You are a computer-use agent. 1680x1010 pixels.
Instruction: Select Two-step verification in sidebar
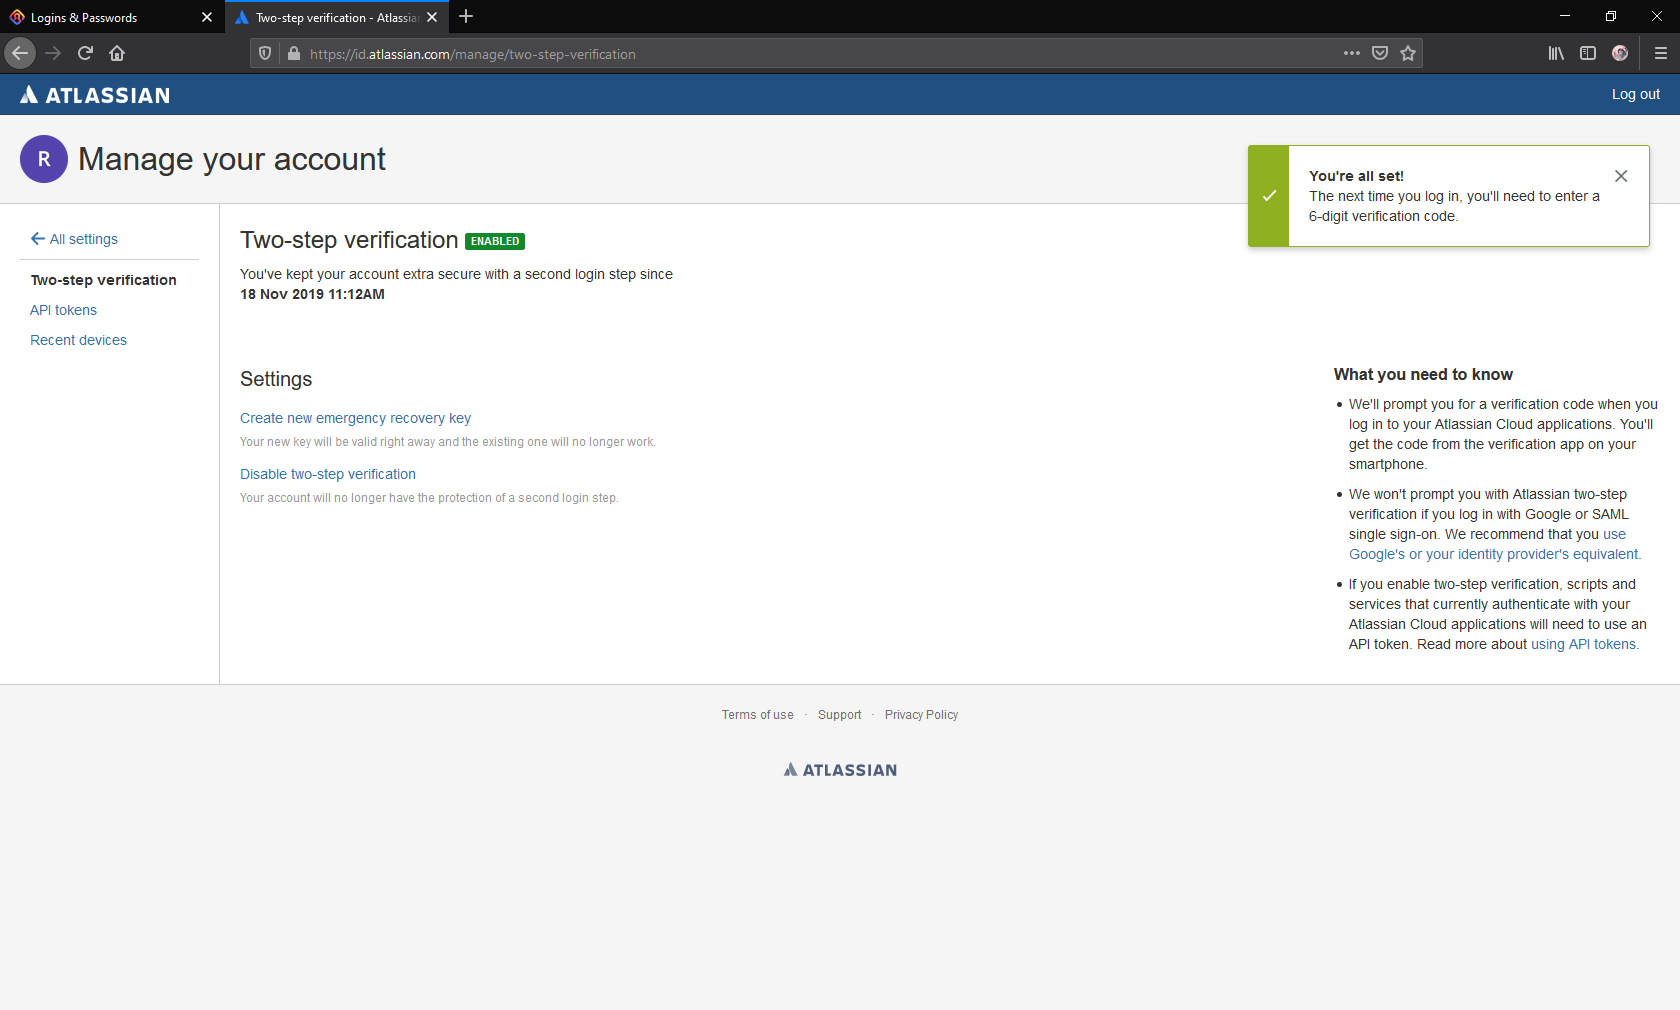[x=104, y=280]
